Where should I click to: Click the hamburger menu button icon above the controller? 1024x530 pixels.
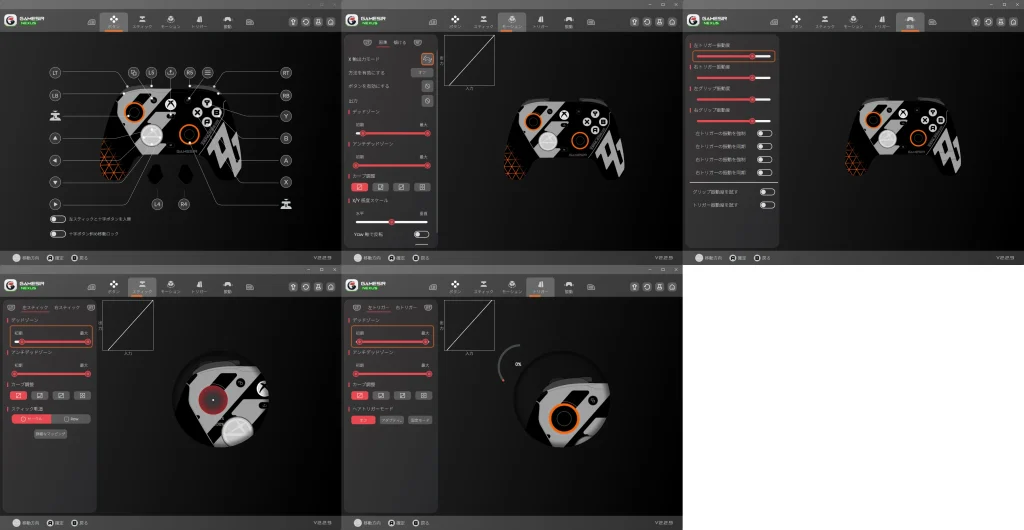(207, 73)
